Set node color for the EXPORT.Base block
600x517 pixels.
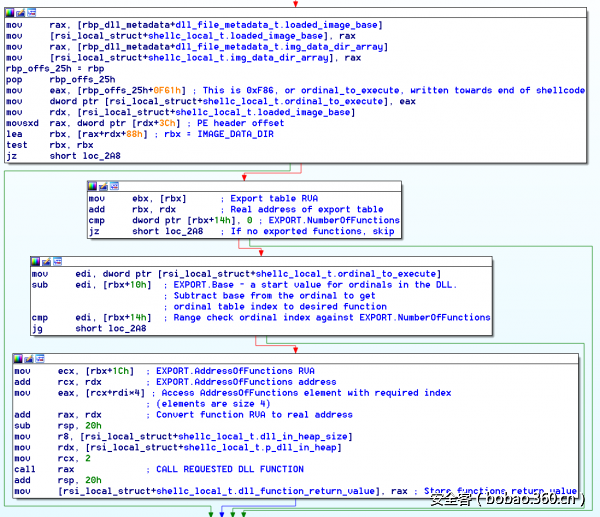(x=35, y=262)
